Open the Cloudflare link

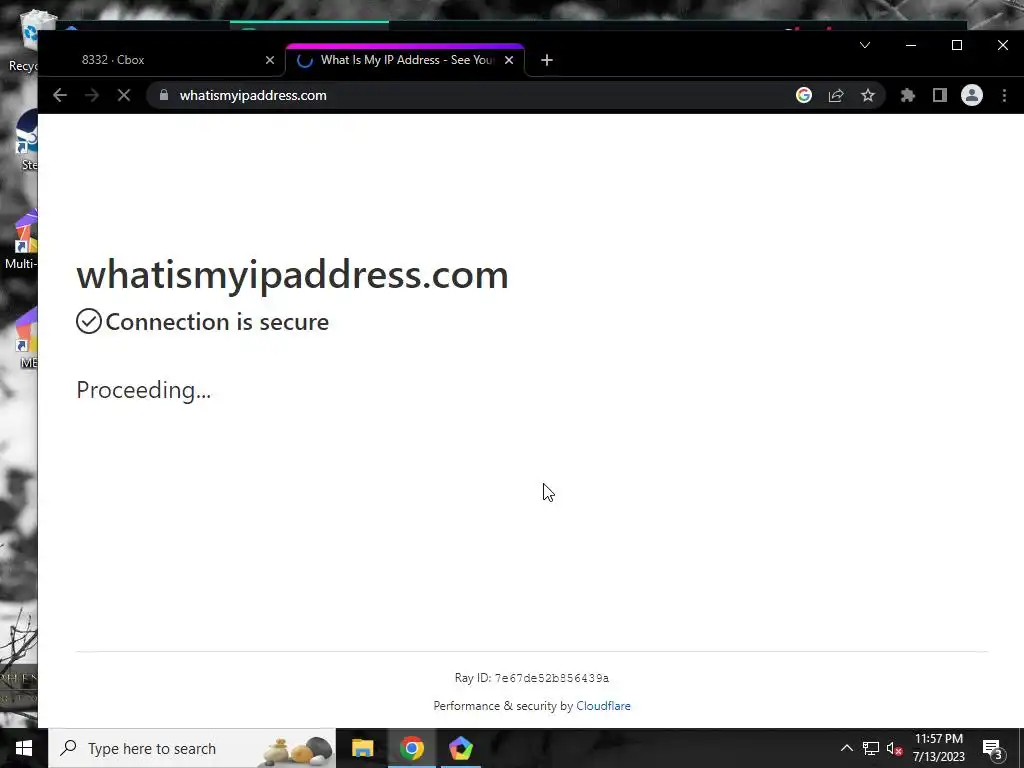click(x=603, y=706)
